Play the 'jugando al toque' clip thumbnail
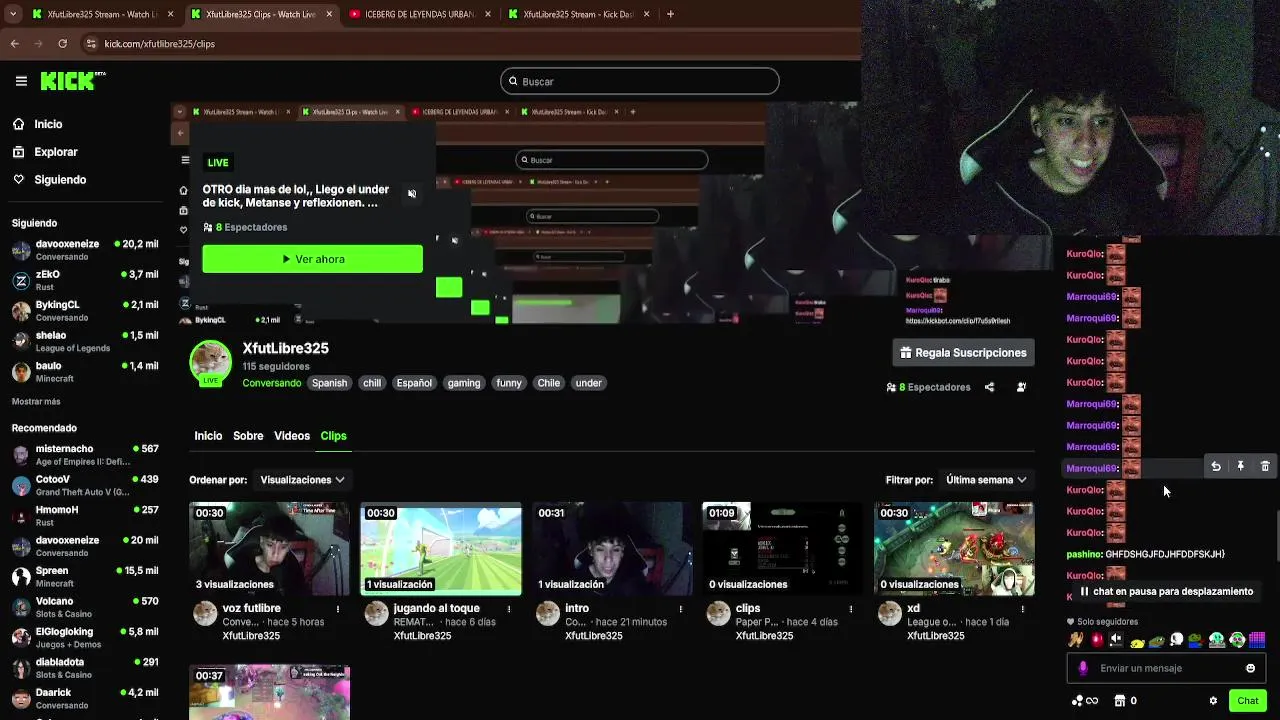The width and height of the screenshot is (1280, 720). [x=441, y=549]
